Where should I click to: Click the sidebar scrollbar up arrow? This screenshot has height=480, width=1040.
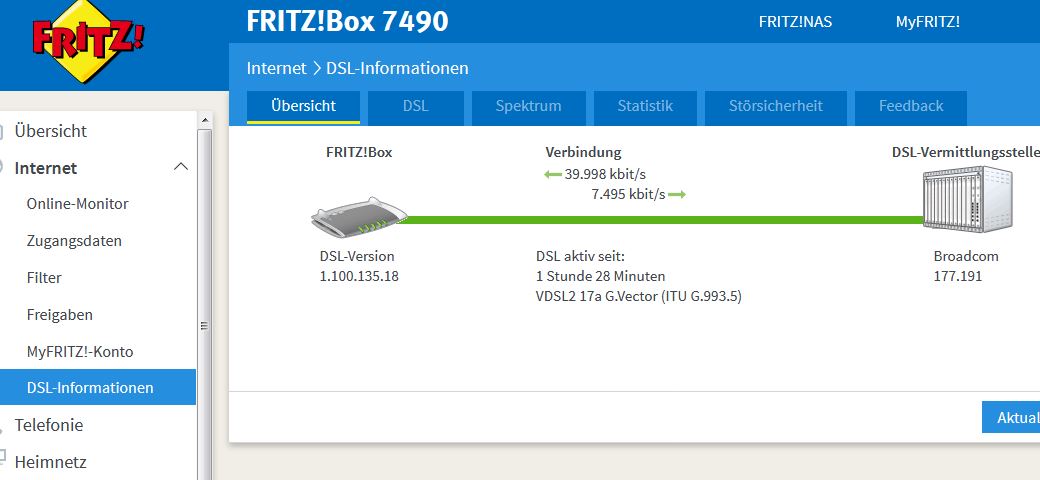(x=204, y=121)
